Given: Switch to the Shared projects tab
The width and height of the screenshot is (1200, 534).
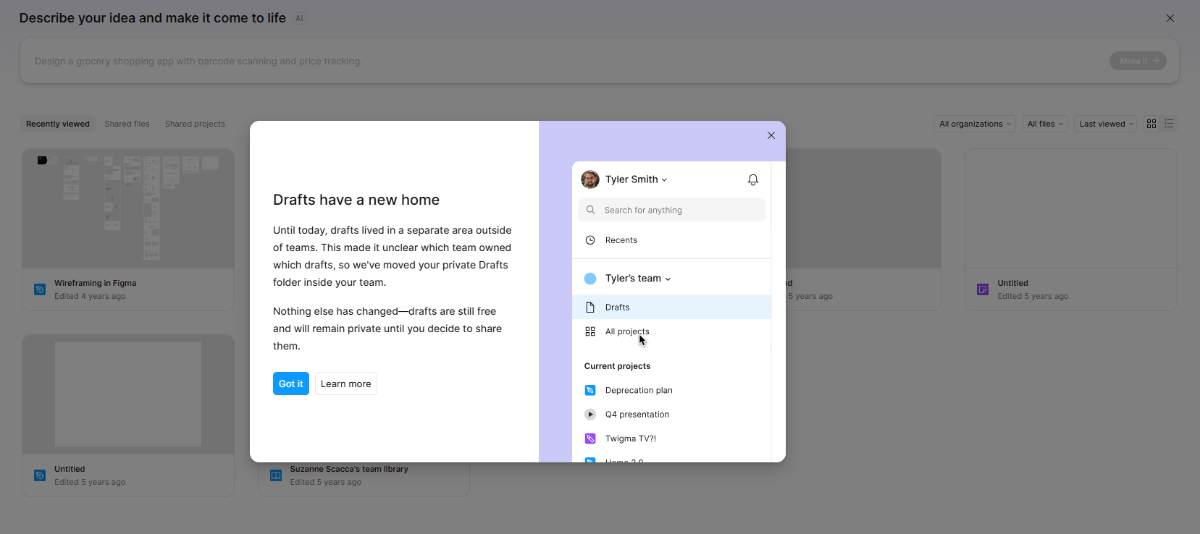Looking at the screenshot, I should click(x=195, y=124).
